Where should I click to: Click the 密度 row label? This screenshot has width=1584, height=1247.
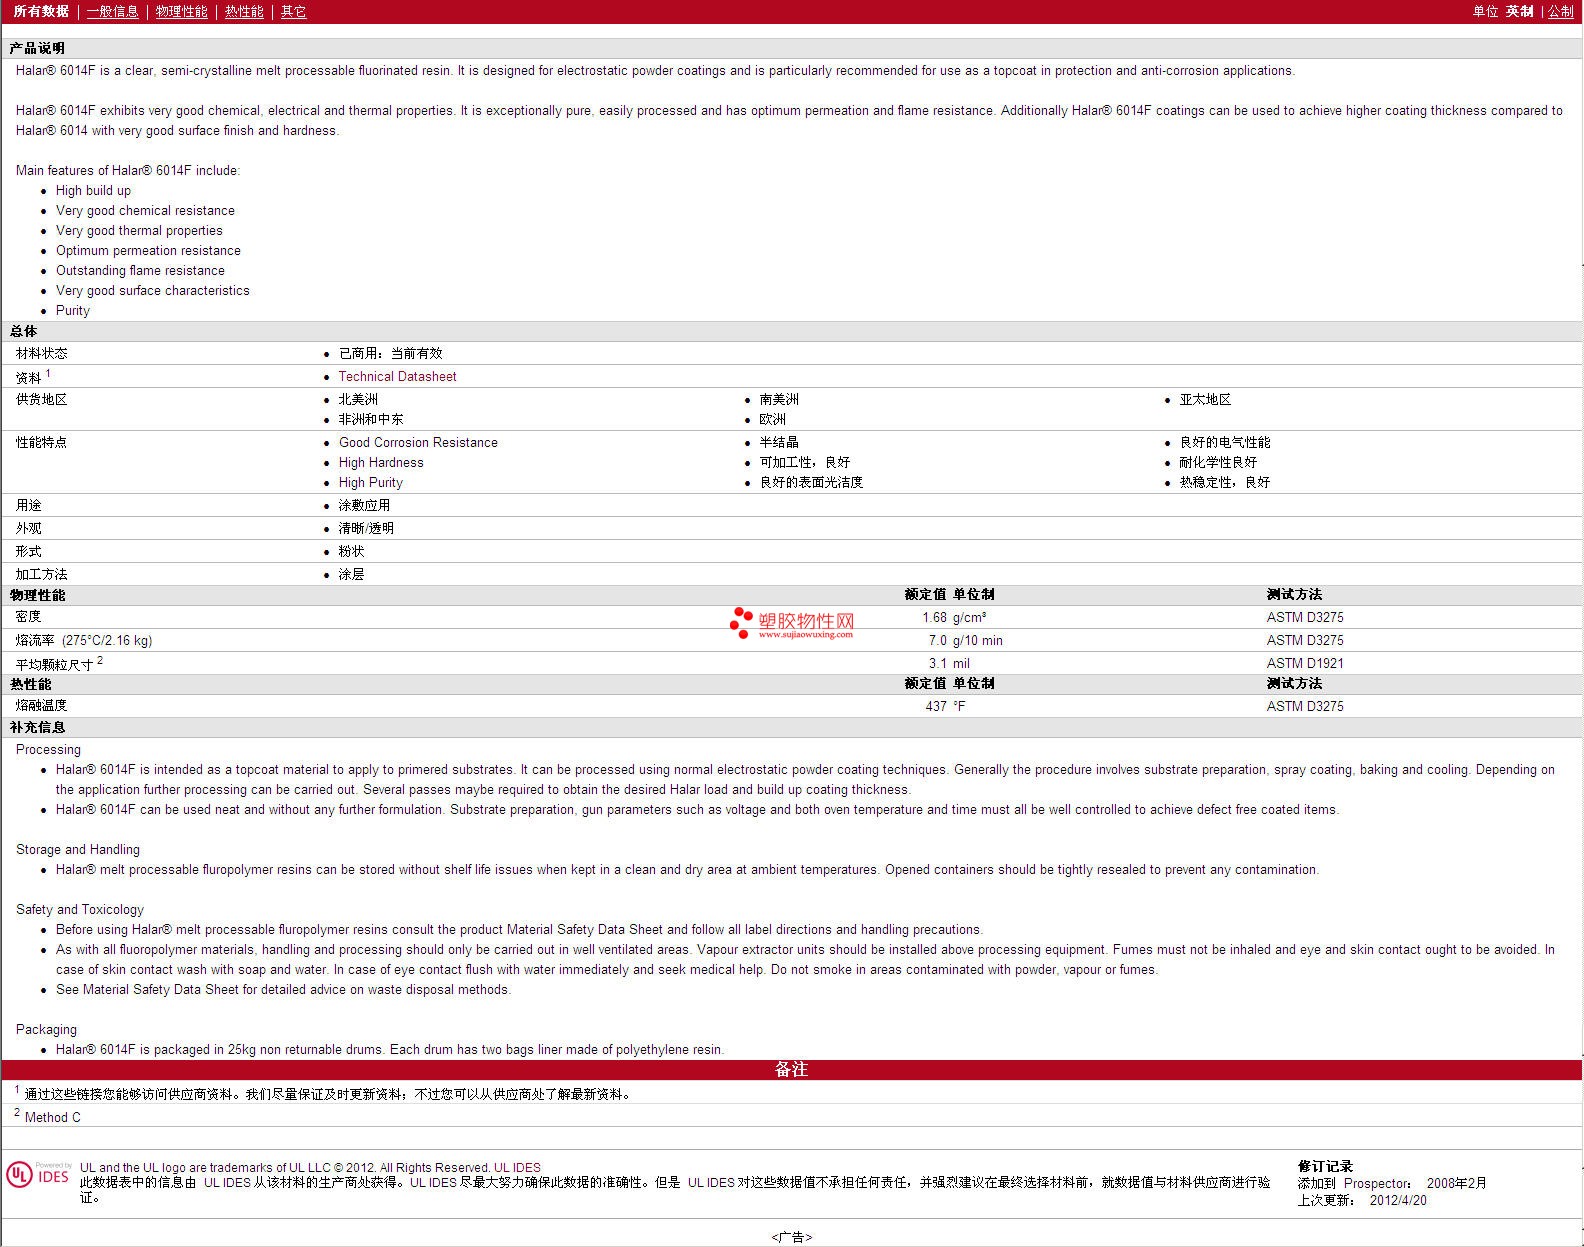28,618
